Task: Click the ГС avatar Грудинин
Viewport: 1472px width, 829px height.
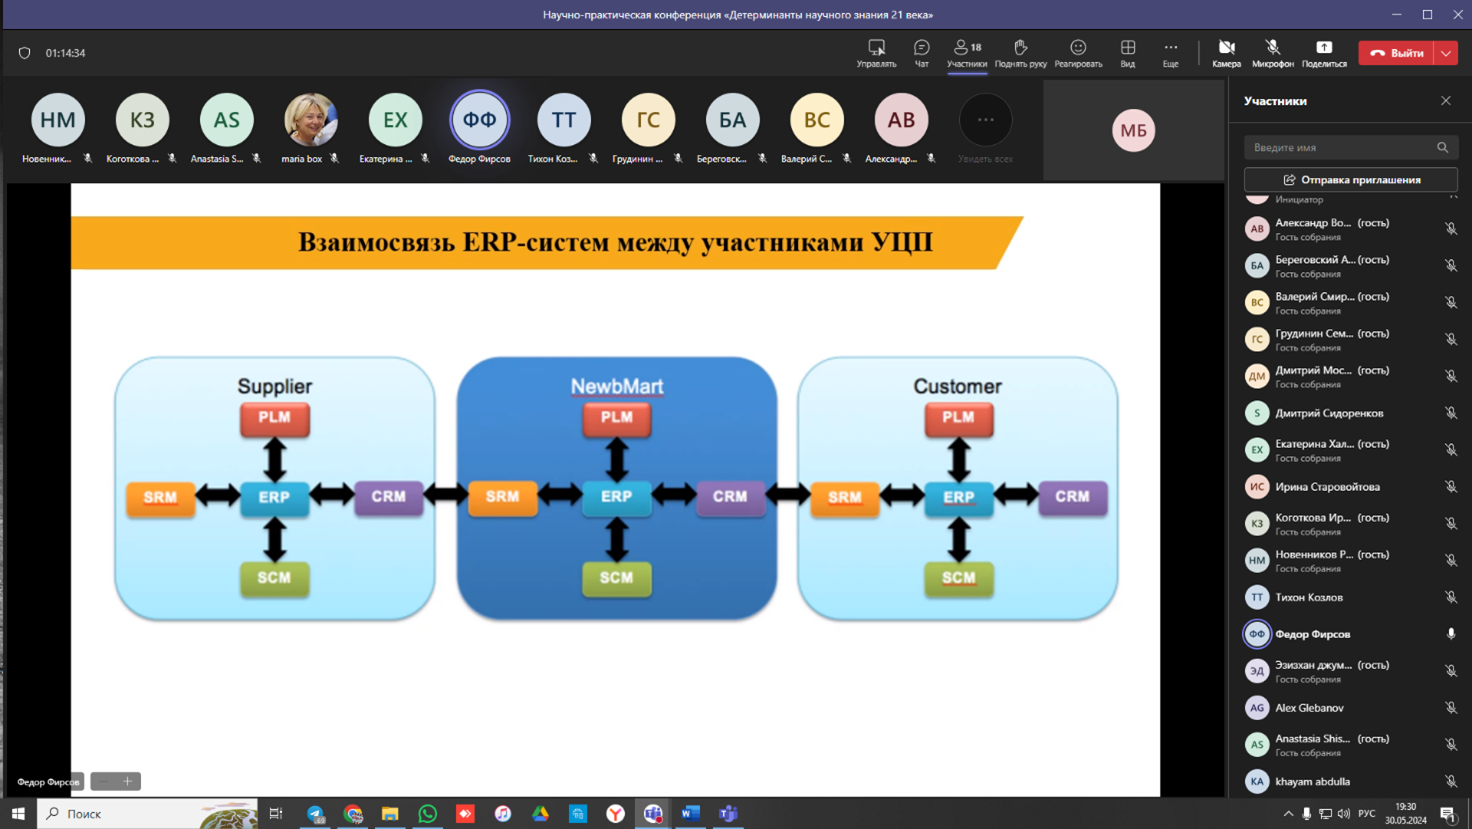Action: coord(648,120)
